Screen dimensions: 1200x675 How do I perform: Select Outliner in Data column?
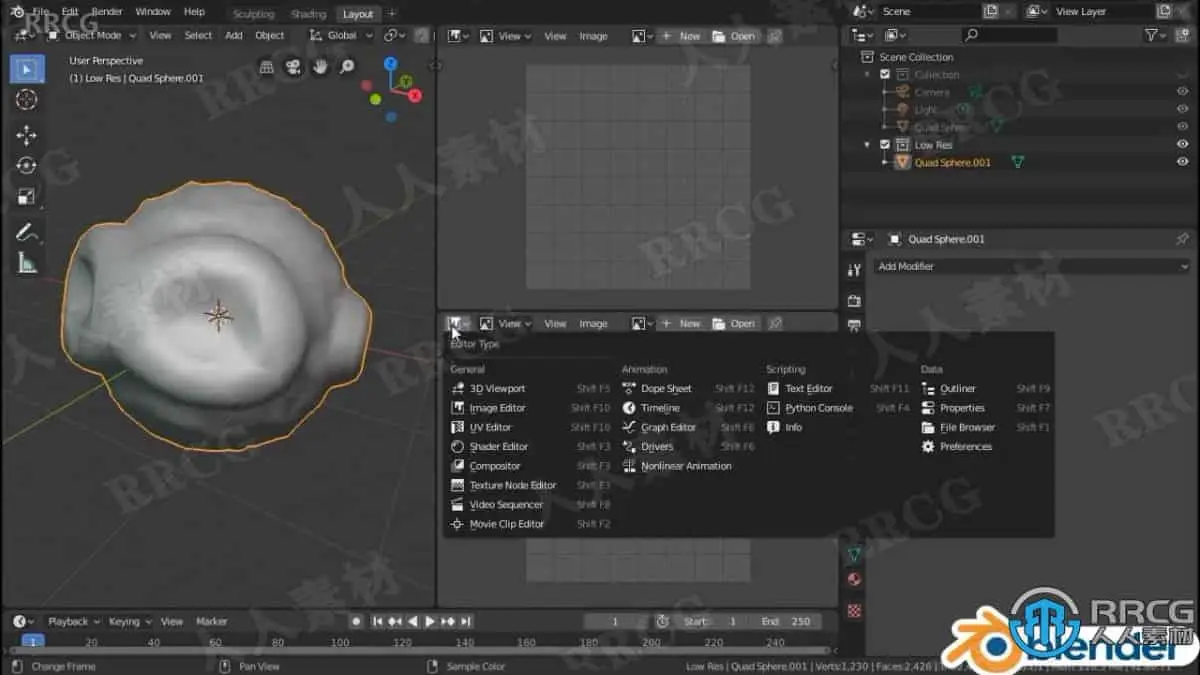coord(957,388)
